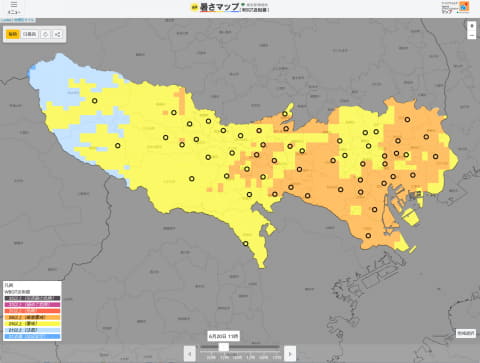The image size is (480, 363).
Task: Step to previous time with left arrow
Action: click(190, 353)
